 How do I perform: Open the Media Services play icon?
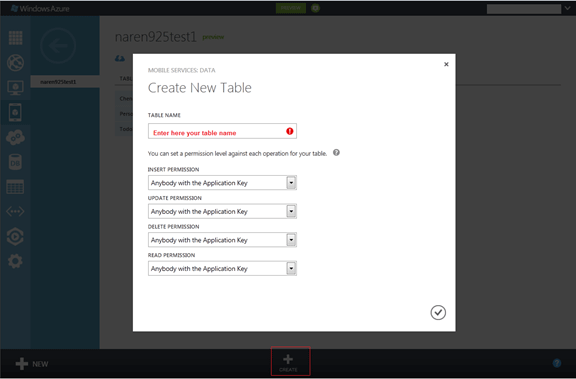pos(15,237)
